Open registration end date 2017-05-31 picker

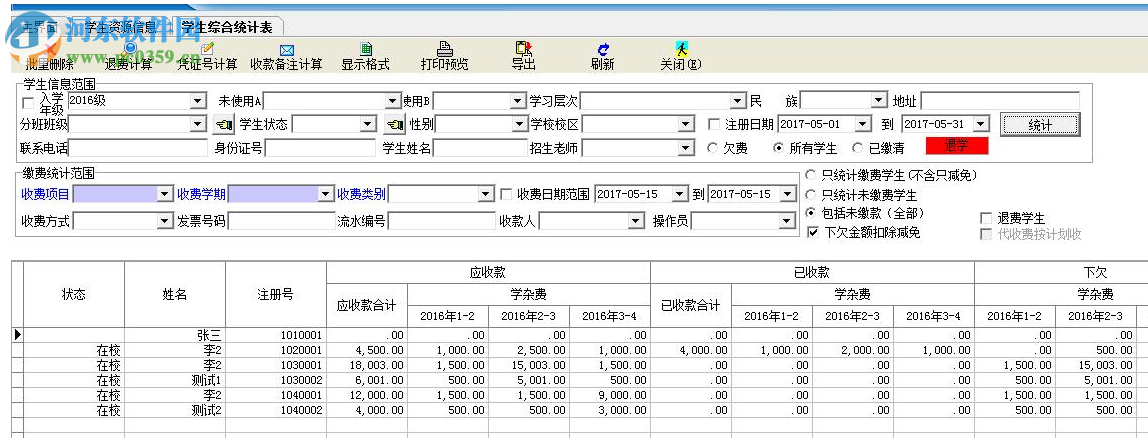coord(982,125)
